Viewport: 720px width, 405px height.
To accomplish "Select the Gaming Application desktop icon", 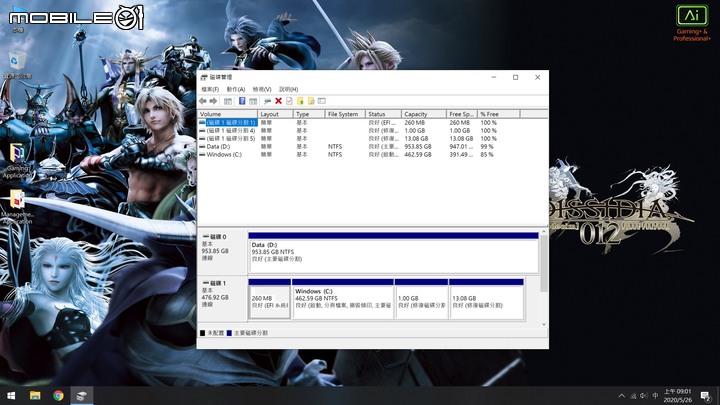I will (x=17, y=161).
